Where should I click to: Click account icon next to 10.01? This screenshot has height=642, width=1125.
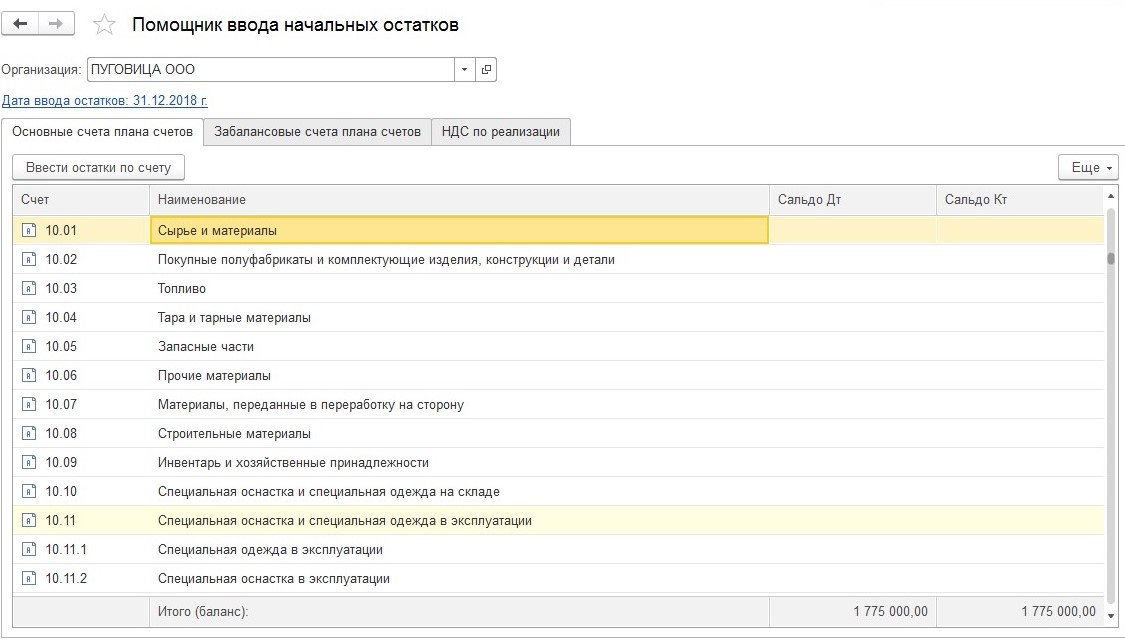(x=29, y=230)
